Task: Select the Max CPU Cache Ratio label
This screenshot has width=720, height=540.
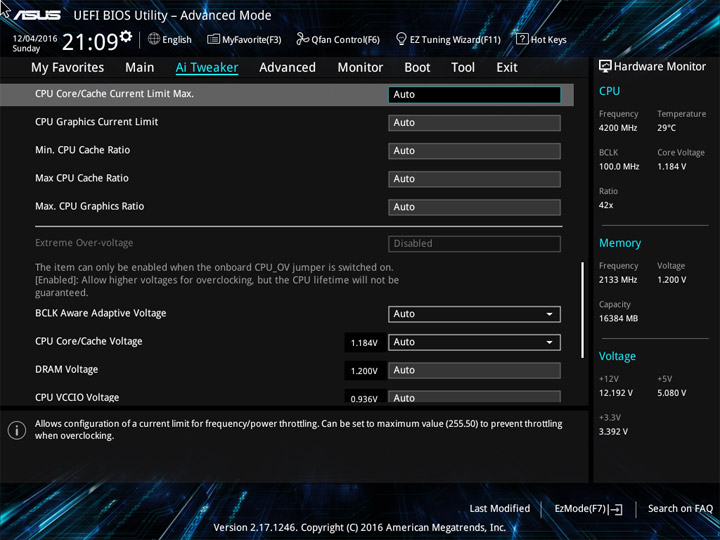Action: point(82,178)
